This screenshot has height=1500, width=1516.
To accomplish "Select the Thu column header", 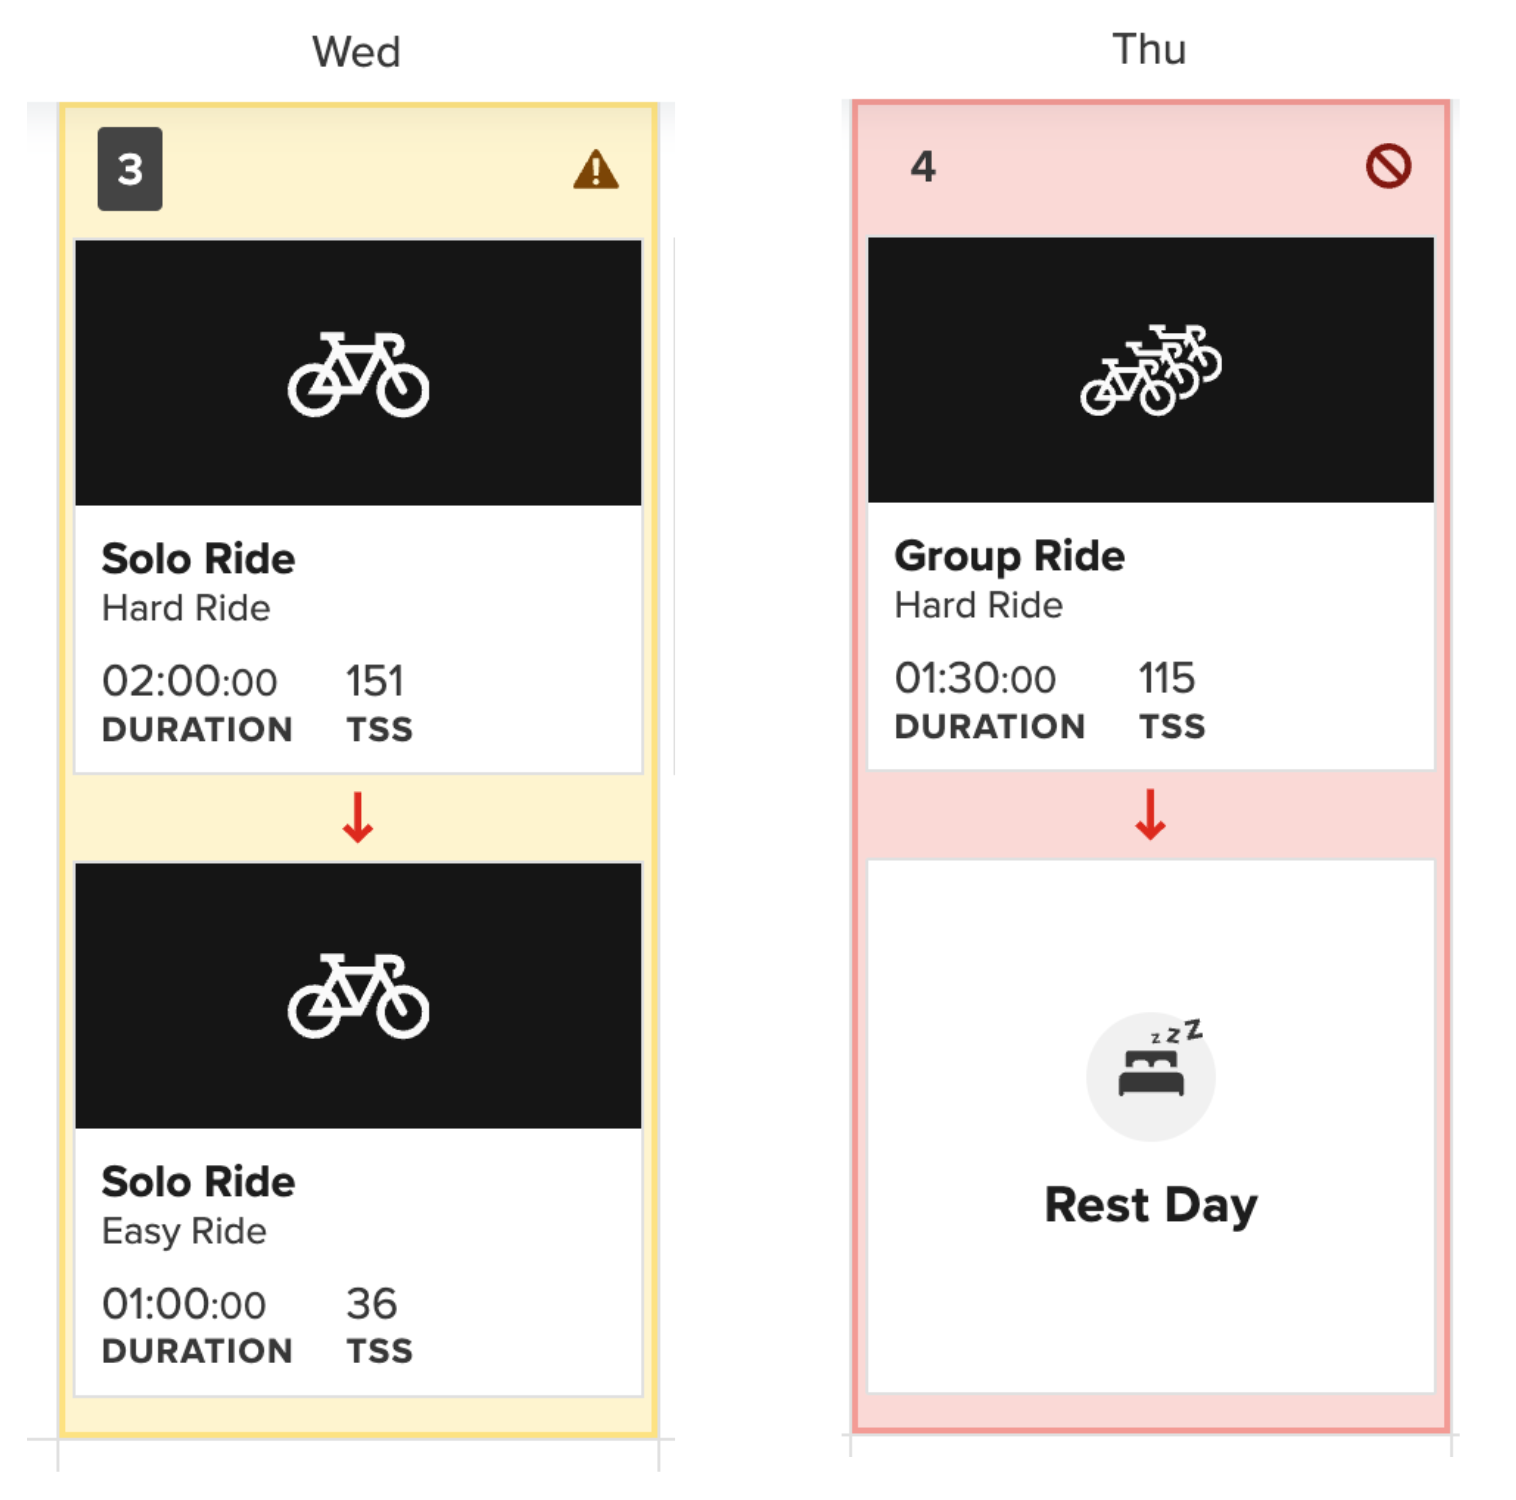I will click(1149, 48).
